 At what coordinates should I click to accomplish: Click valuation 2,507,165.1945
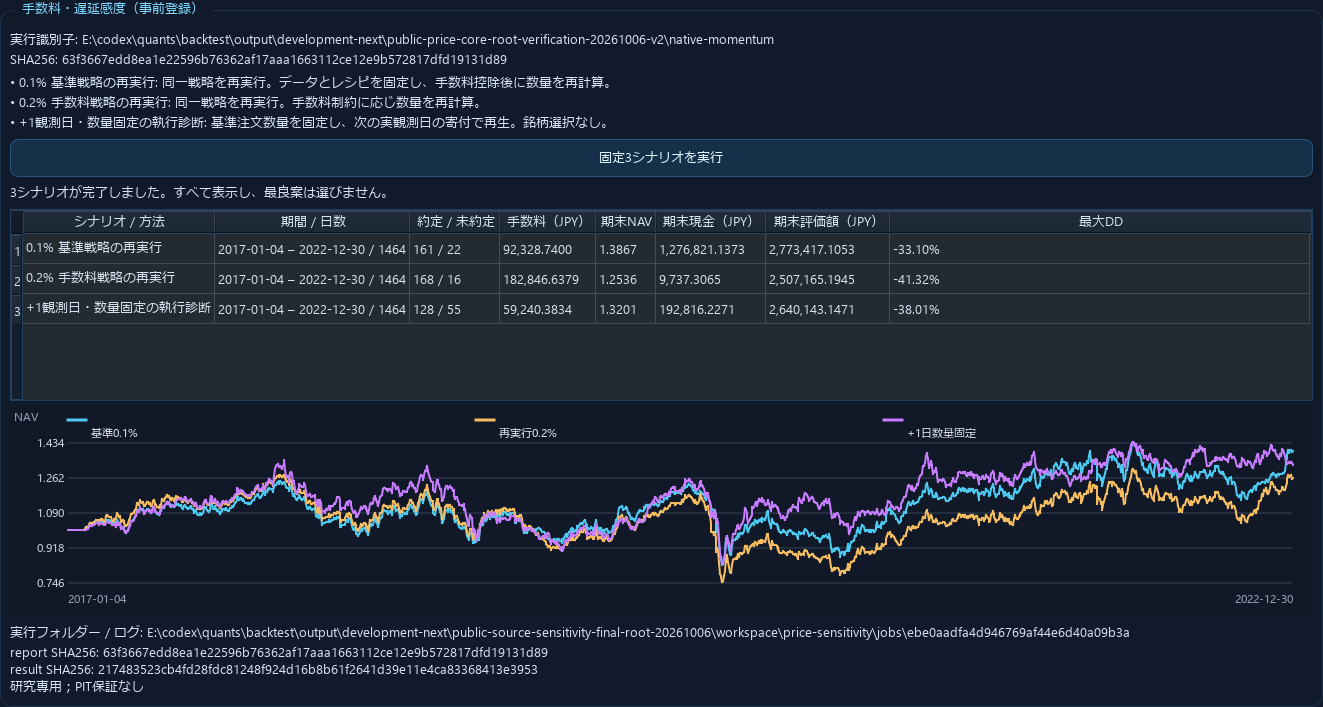pyautogui.click(x=827, y=279)
